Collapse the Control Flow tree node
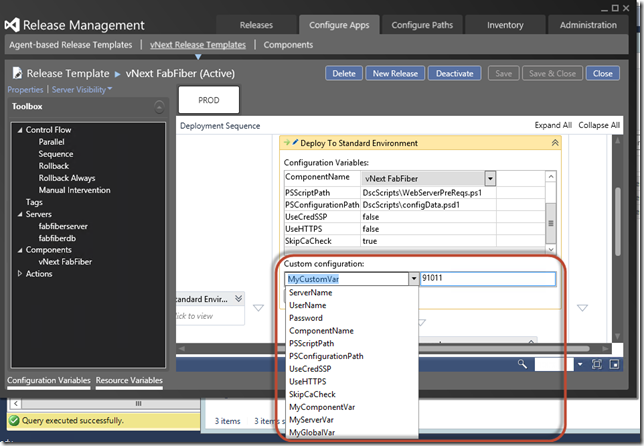The image size is (644, 446). tap(19, 130)
